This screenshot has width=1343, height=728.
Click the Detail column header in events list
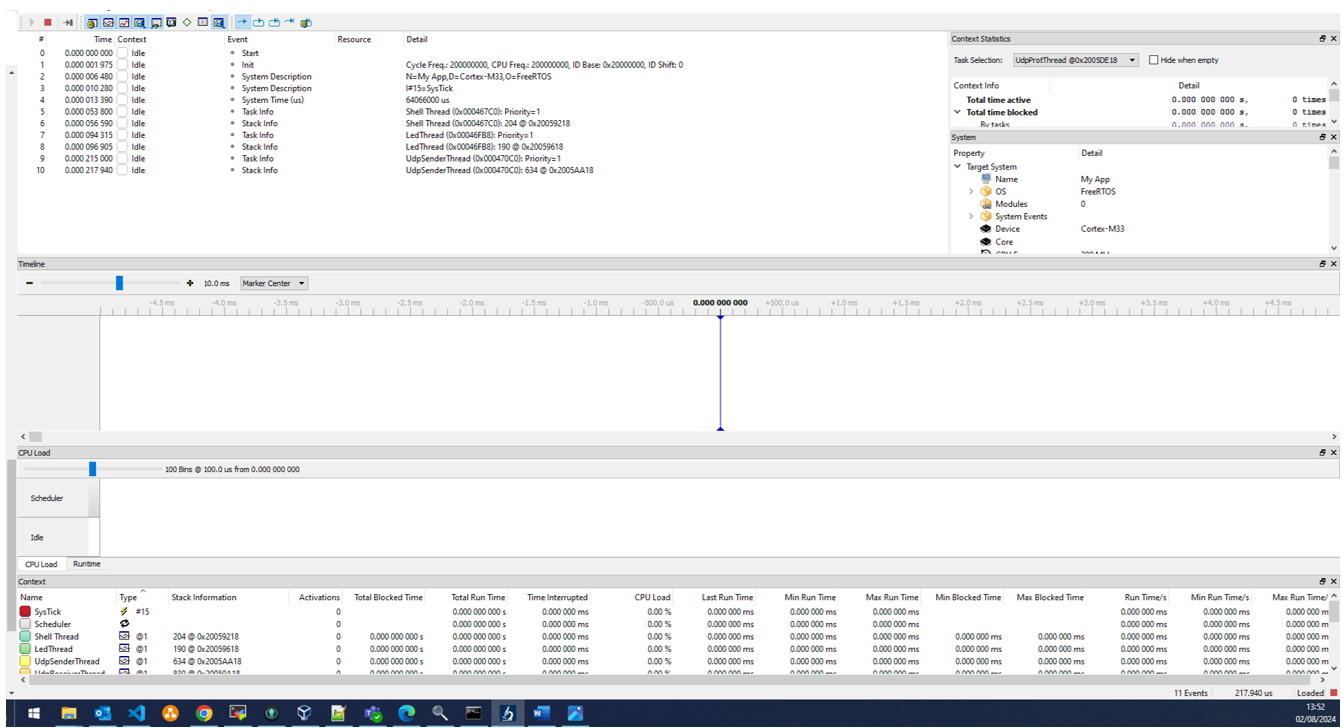point(417,40)
